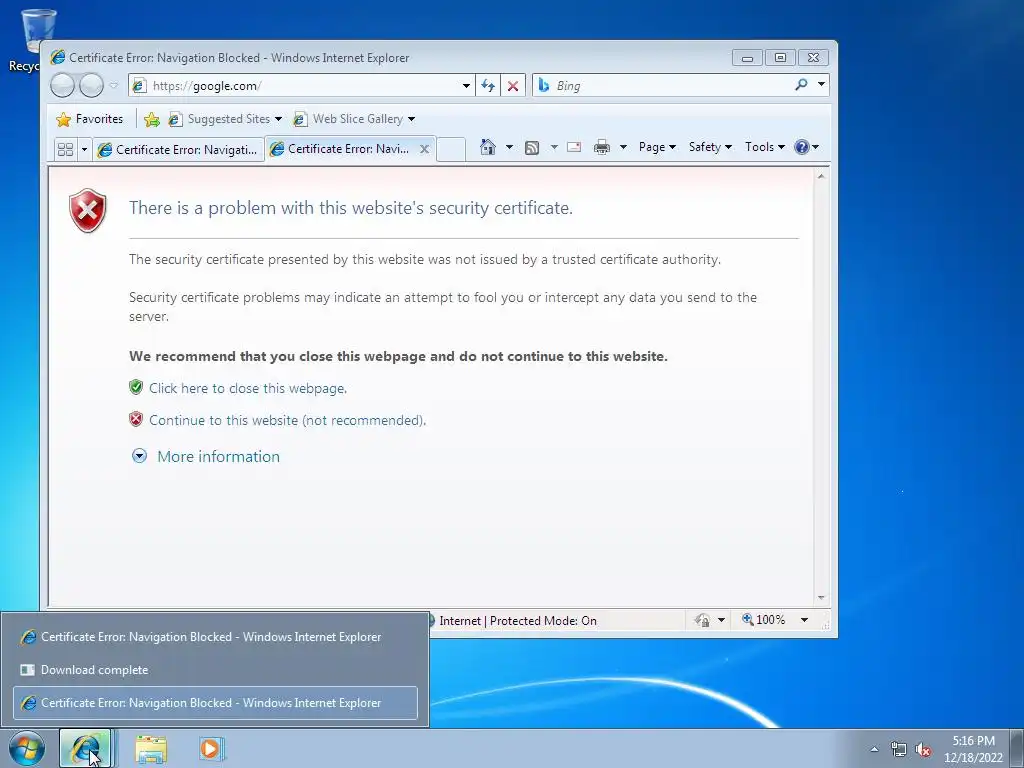Click the Quick Tabs grid icon
The width and height of the screenshot is (1024, 768).
pyautogui.click(x=65, y=150)
